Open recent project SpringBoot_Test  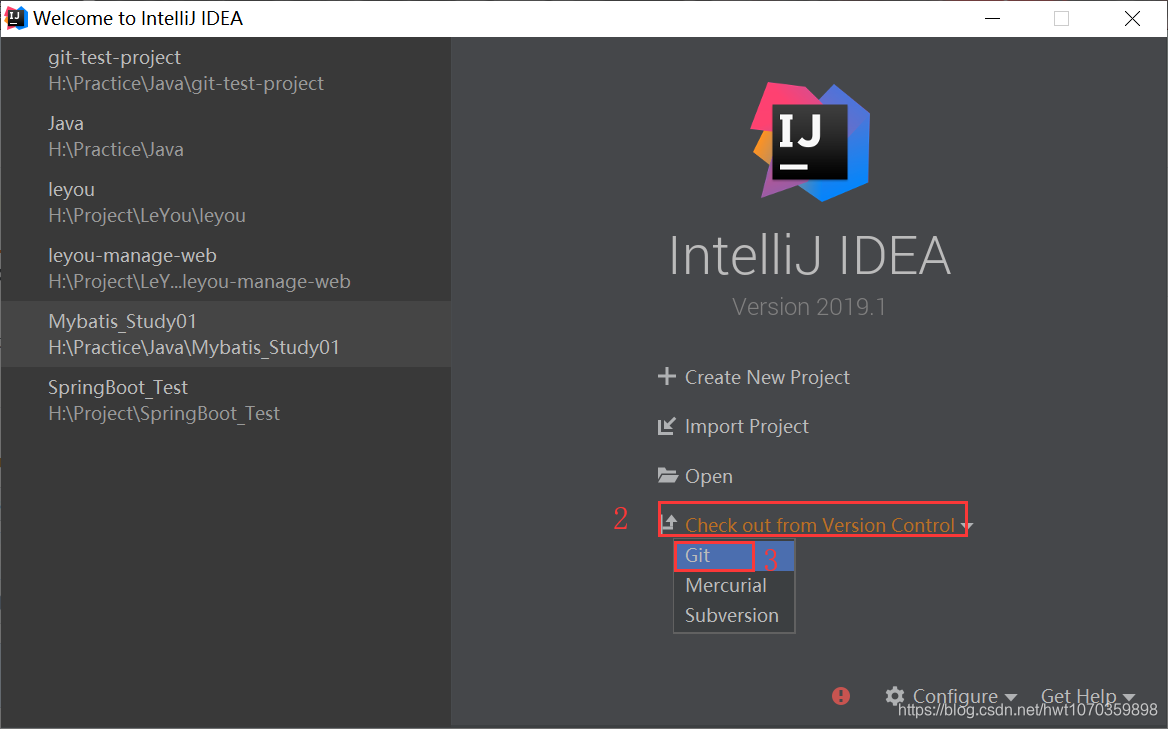[x=226, y=400]
